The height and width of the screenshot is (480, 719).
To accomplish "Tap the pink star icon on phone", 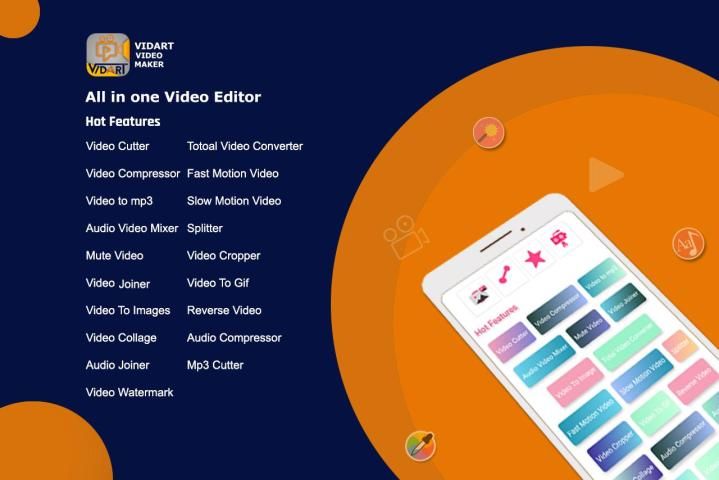I will [535, 258].
